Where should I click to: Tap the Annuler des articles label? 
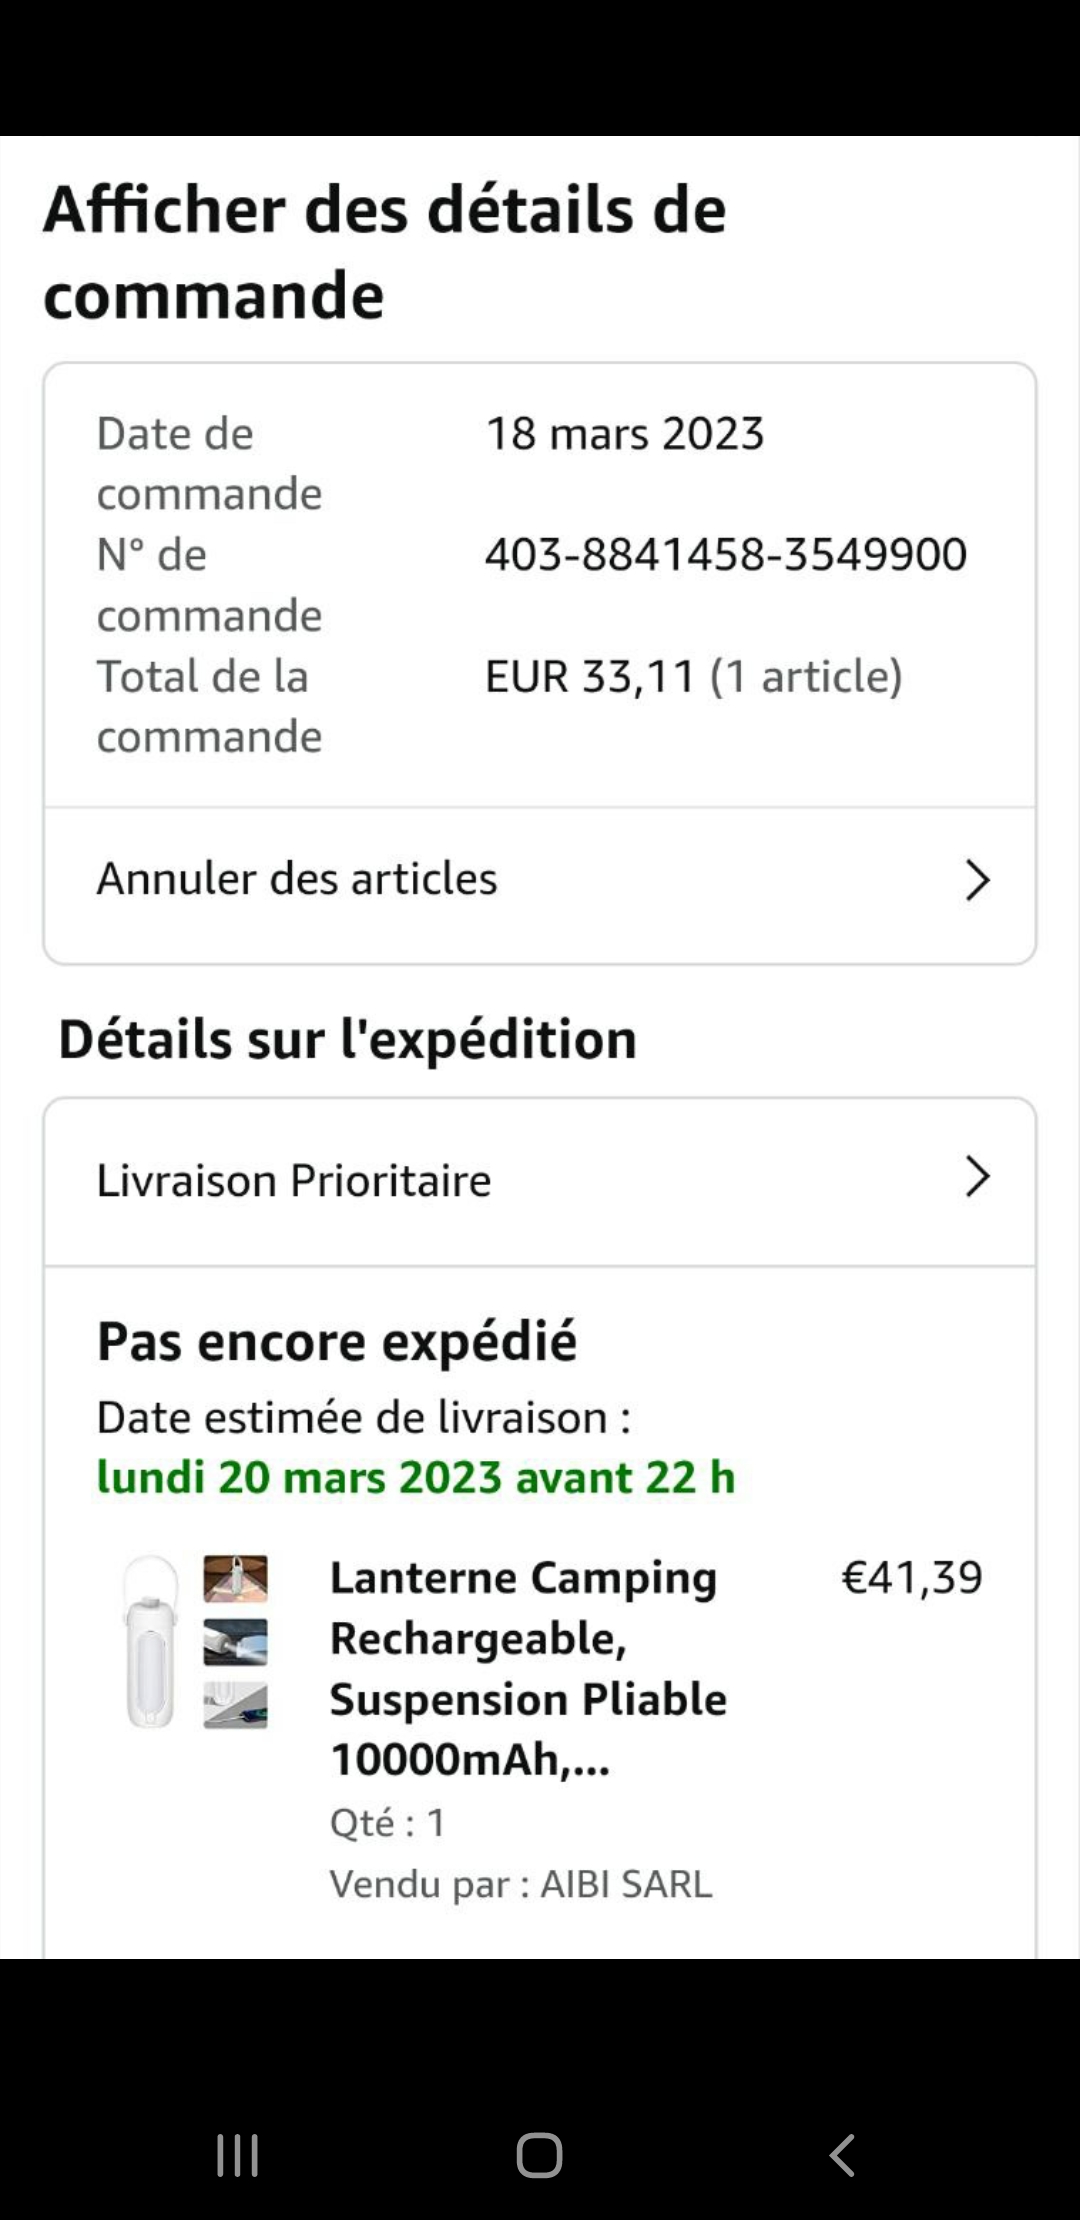click(297, 879)
